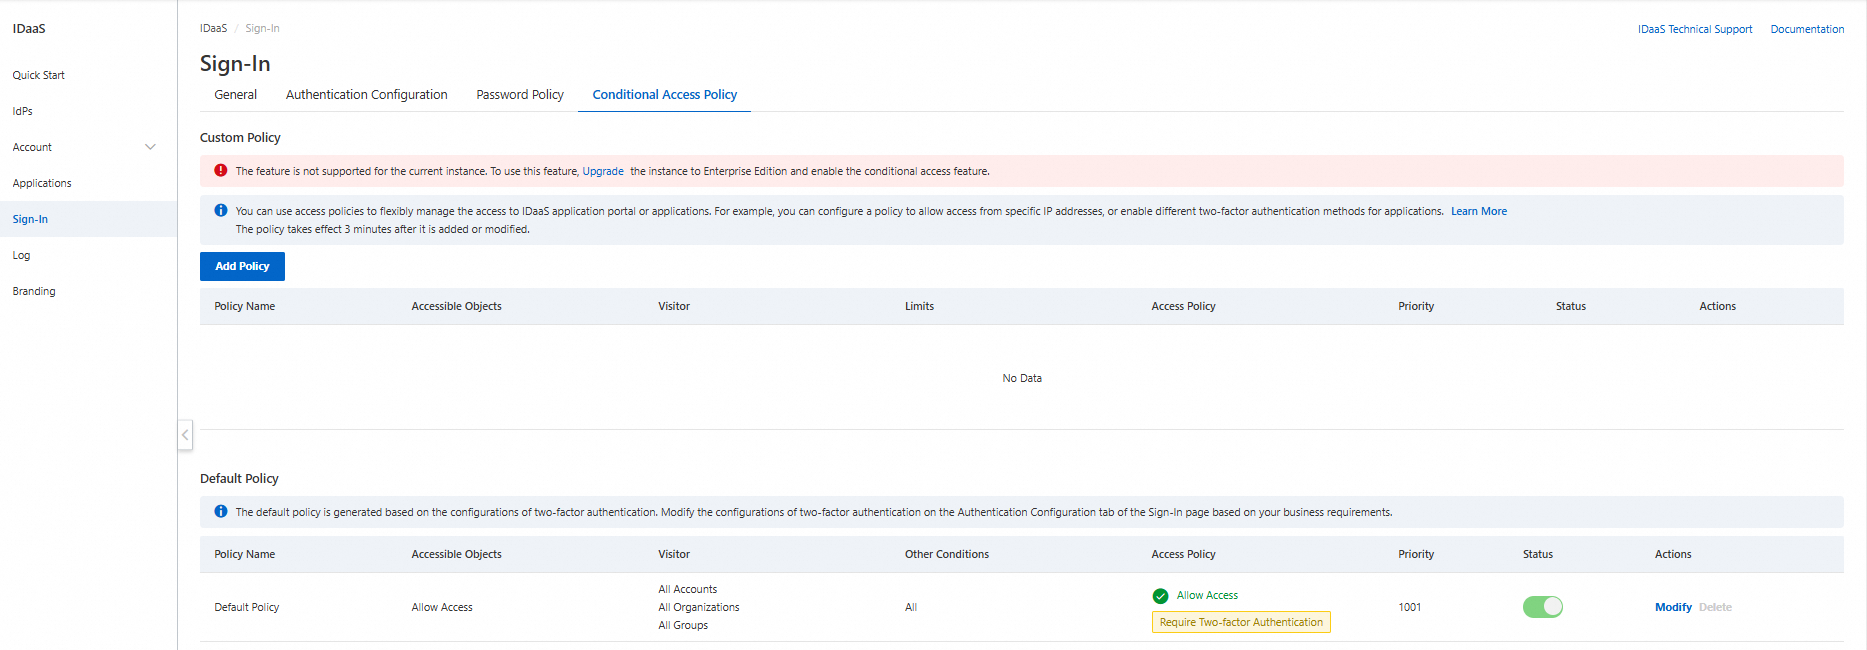Open Branding in the sidebar
The image size is (1867, 650).
34,291
